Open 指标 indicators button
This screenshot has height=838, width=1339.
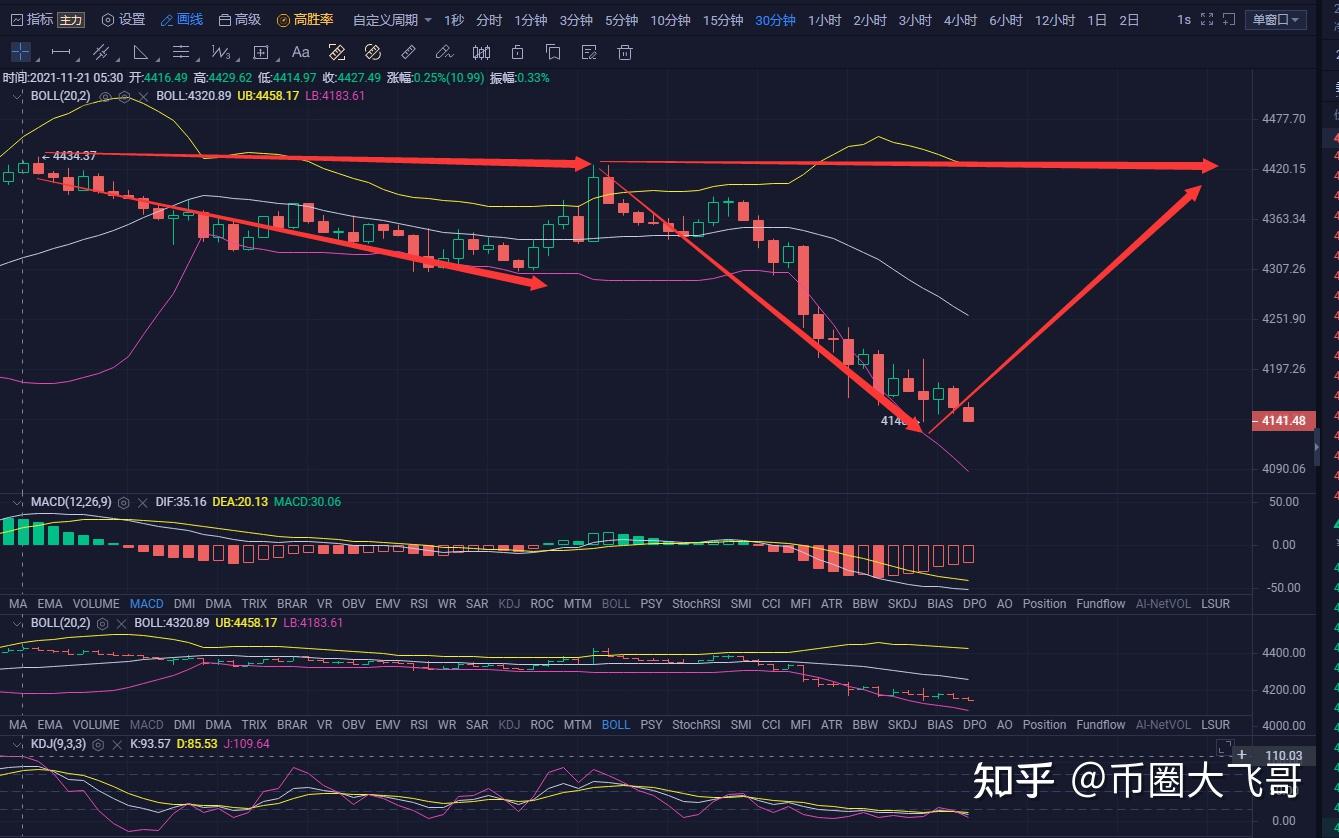tap(32, 20)
